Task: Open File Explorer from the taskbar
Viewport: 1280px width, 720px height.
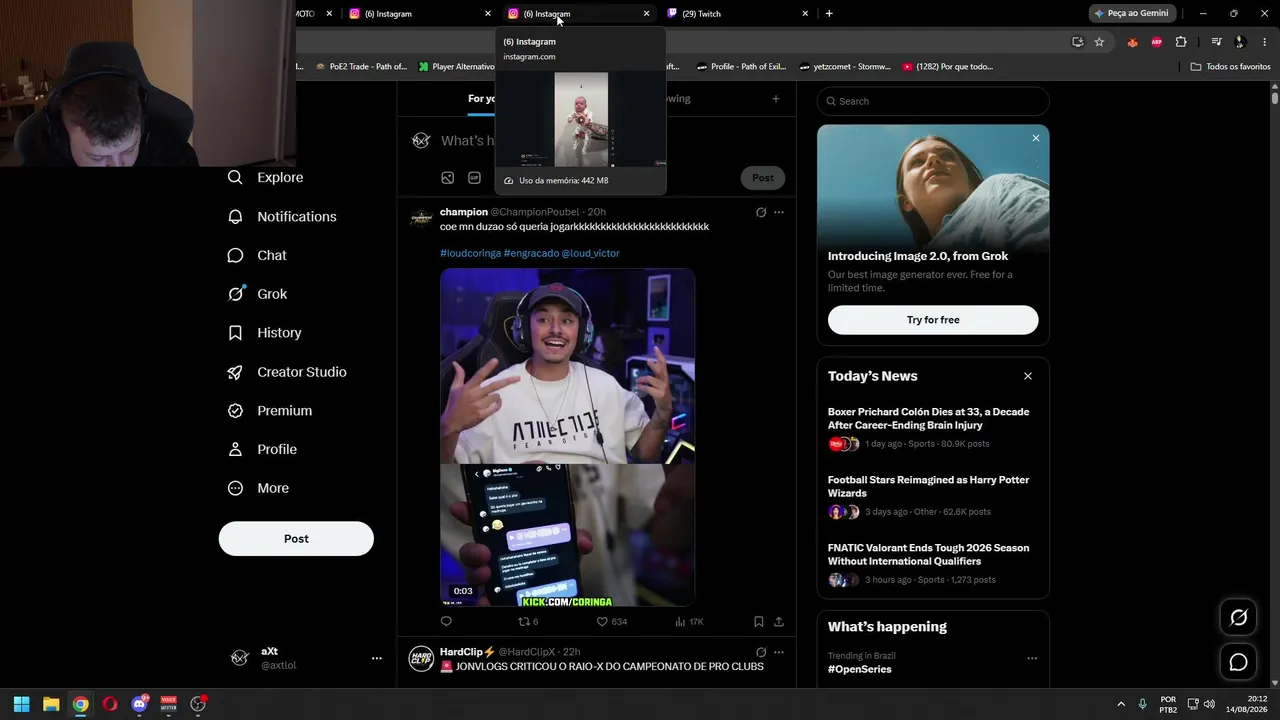Action: [51, 704]
